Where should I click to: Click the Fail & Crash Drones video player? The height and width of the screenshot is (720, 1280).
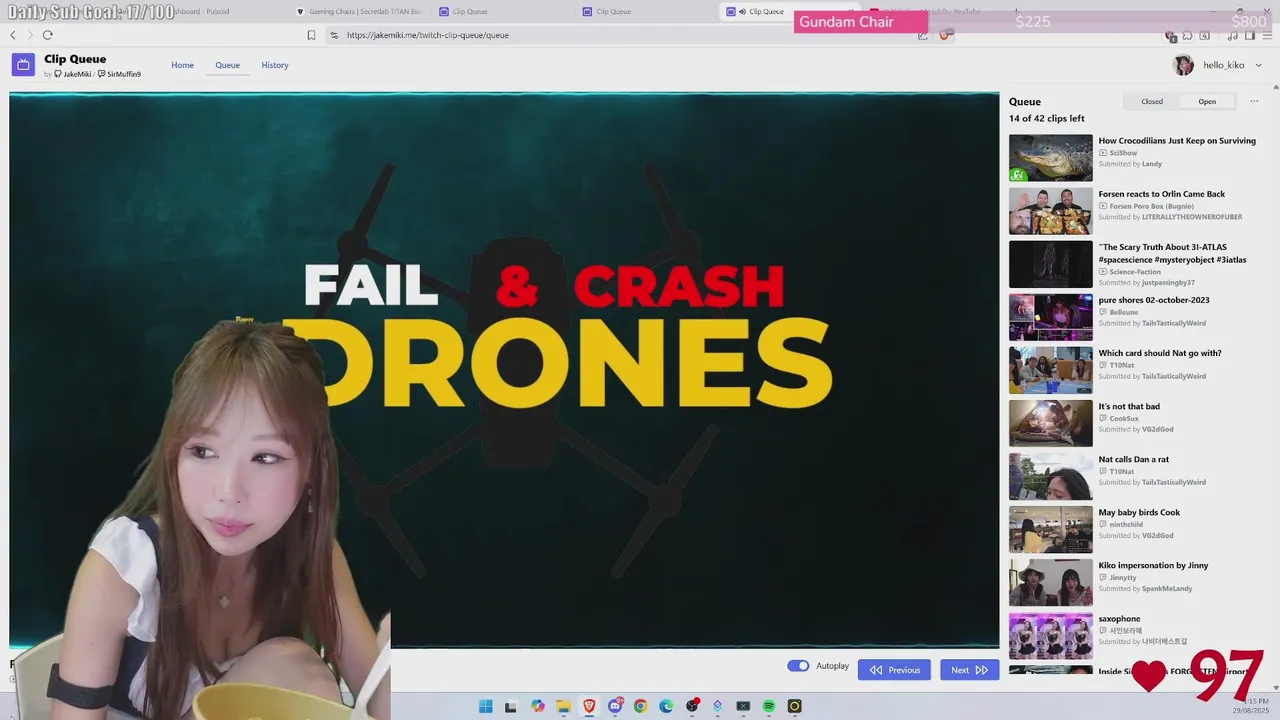click(504, 370)
